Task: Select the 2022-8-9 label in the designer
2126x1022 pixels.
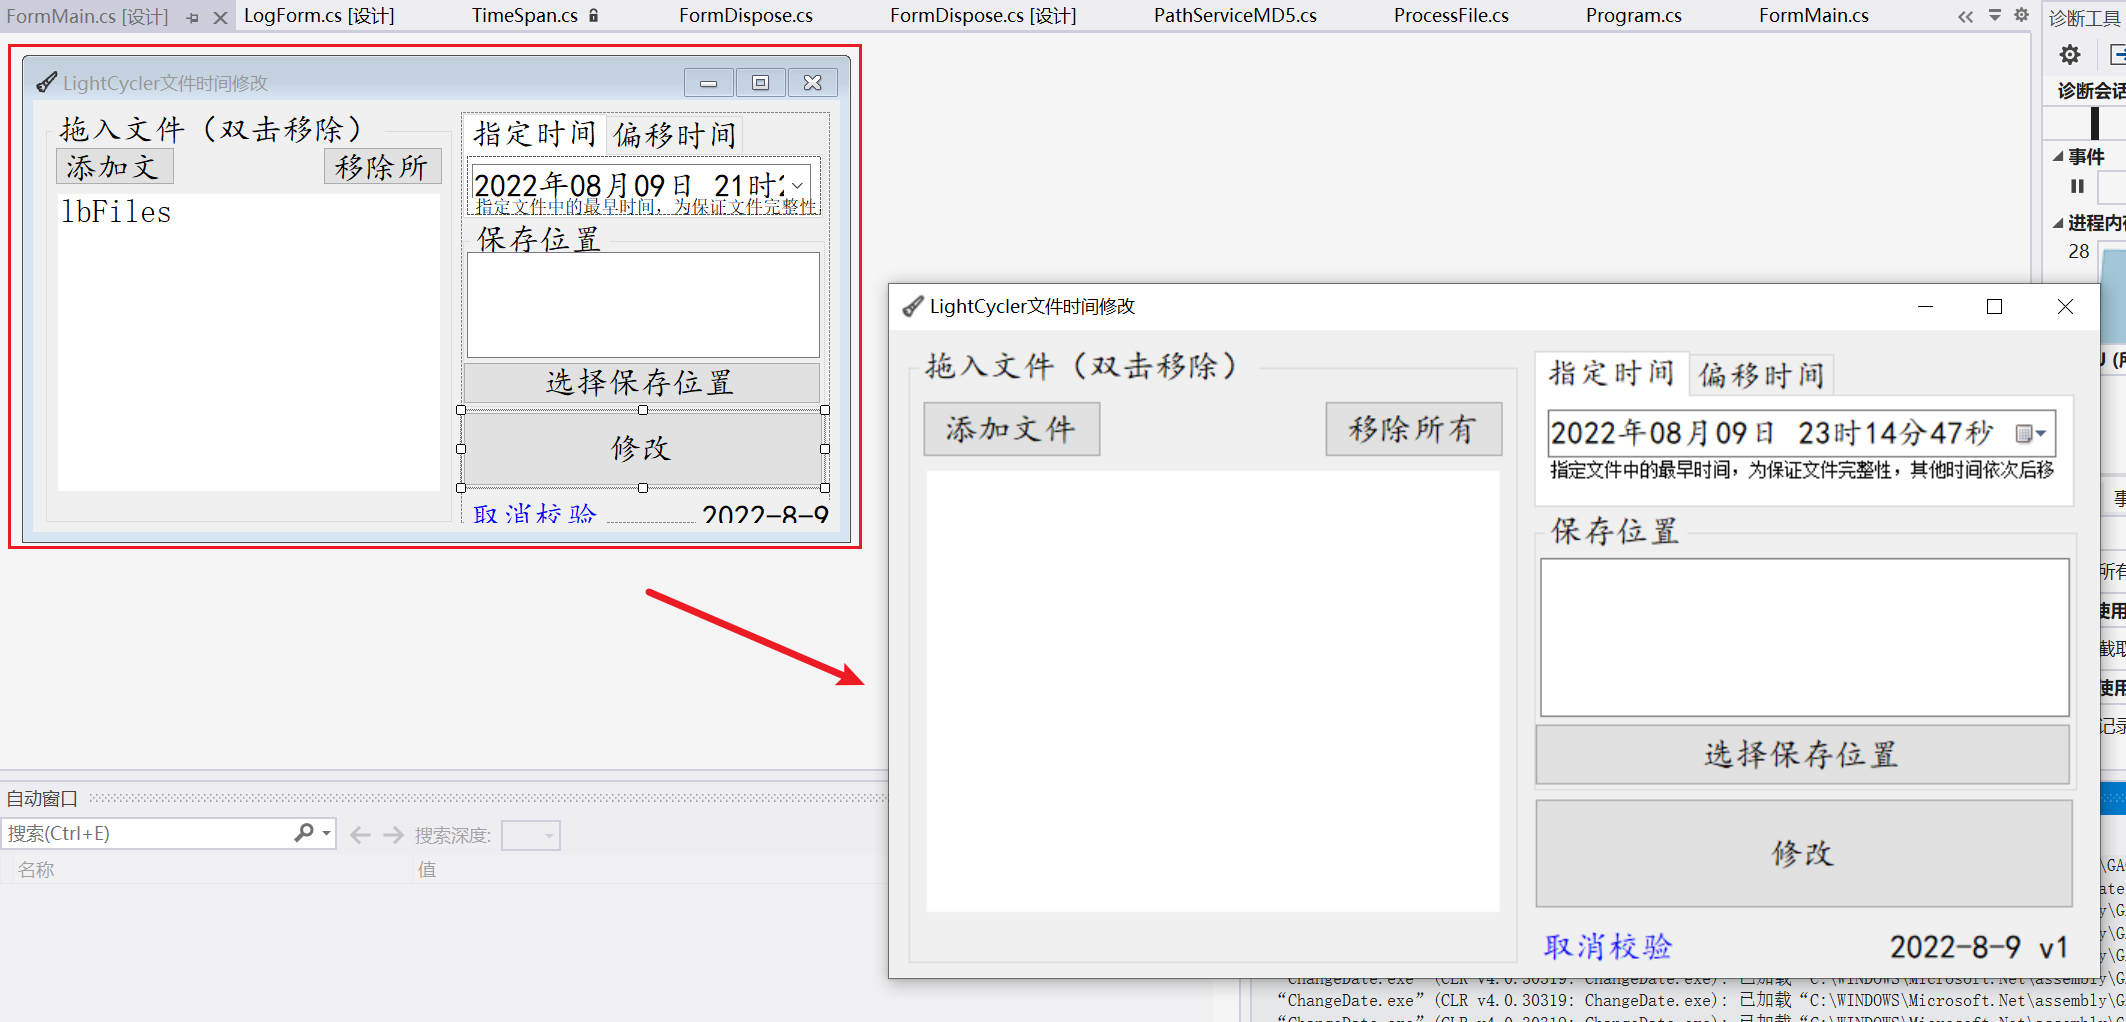Action: click(765, 514)
